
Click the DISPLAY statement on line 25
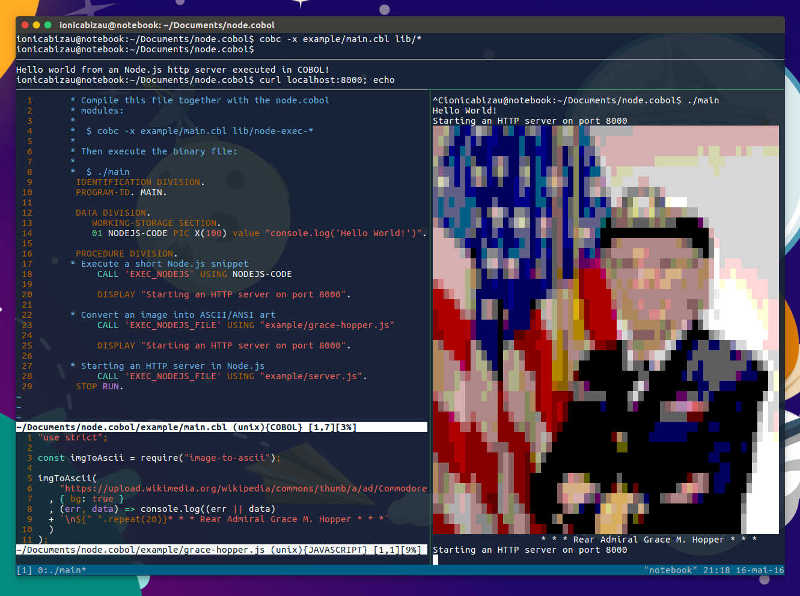click(224, 345)
